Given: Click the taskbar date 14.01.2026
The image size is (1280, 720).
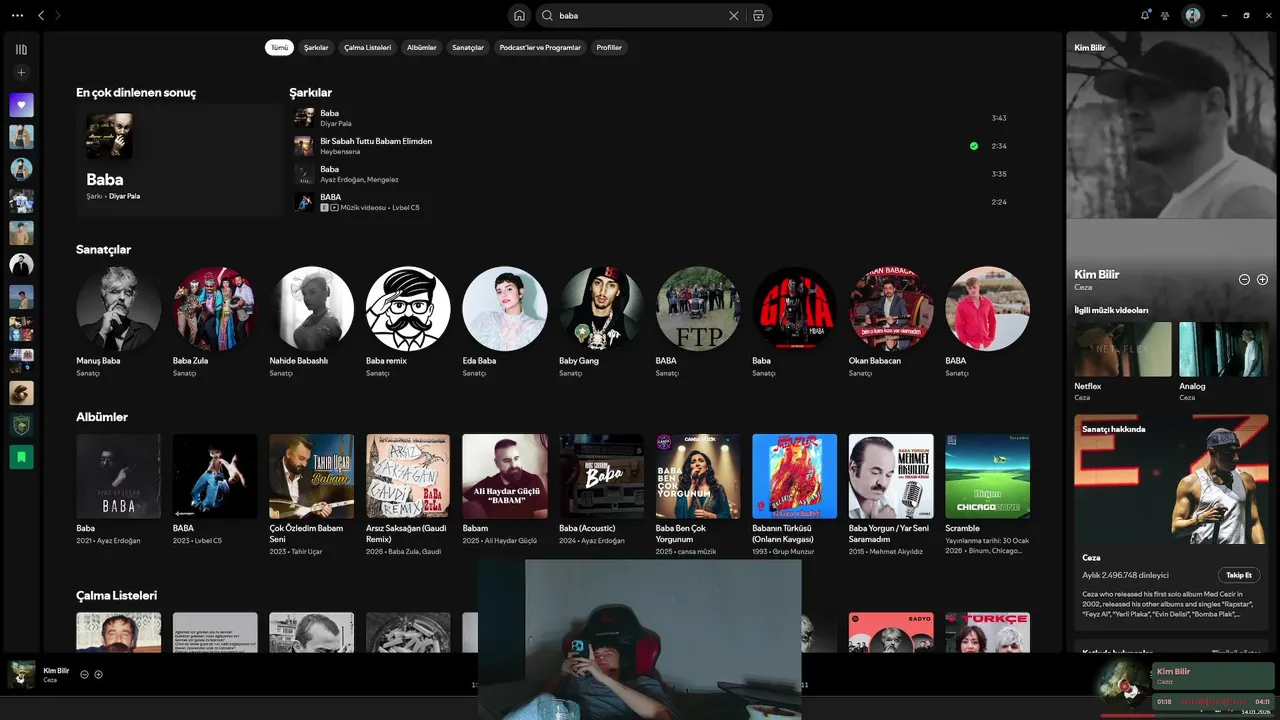Looking at the screenshot, I should [x=1255, y=712].
